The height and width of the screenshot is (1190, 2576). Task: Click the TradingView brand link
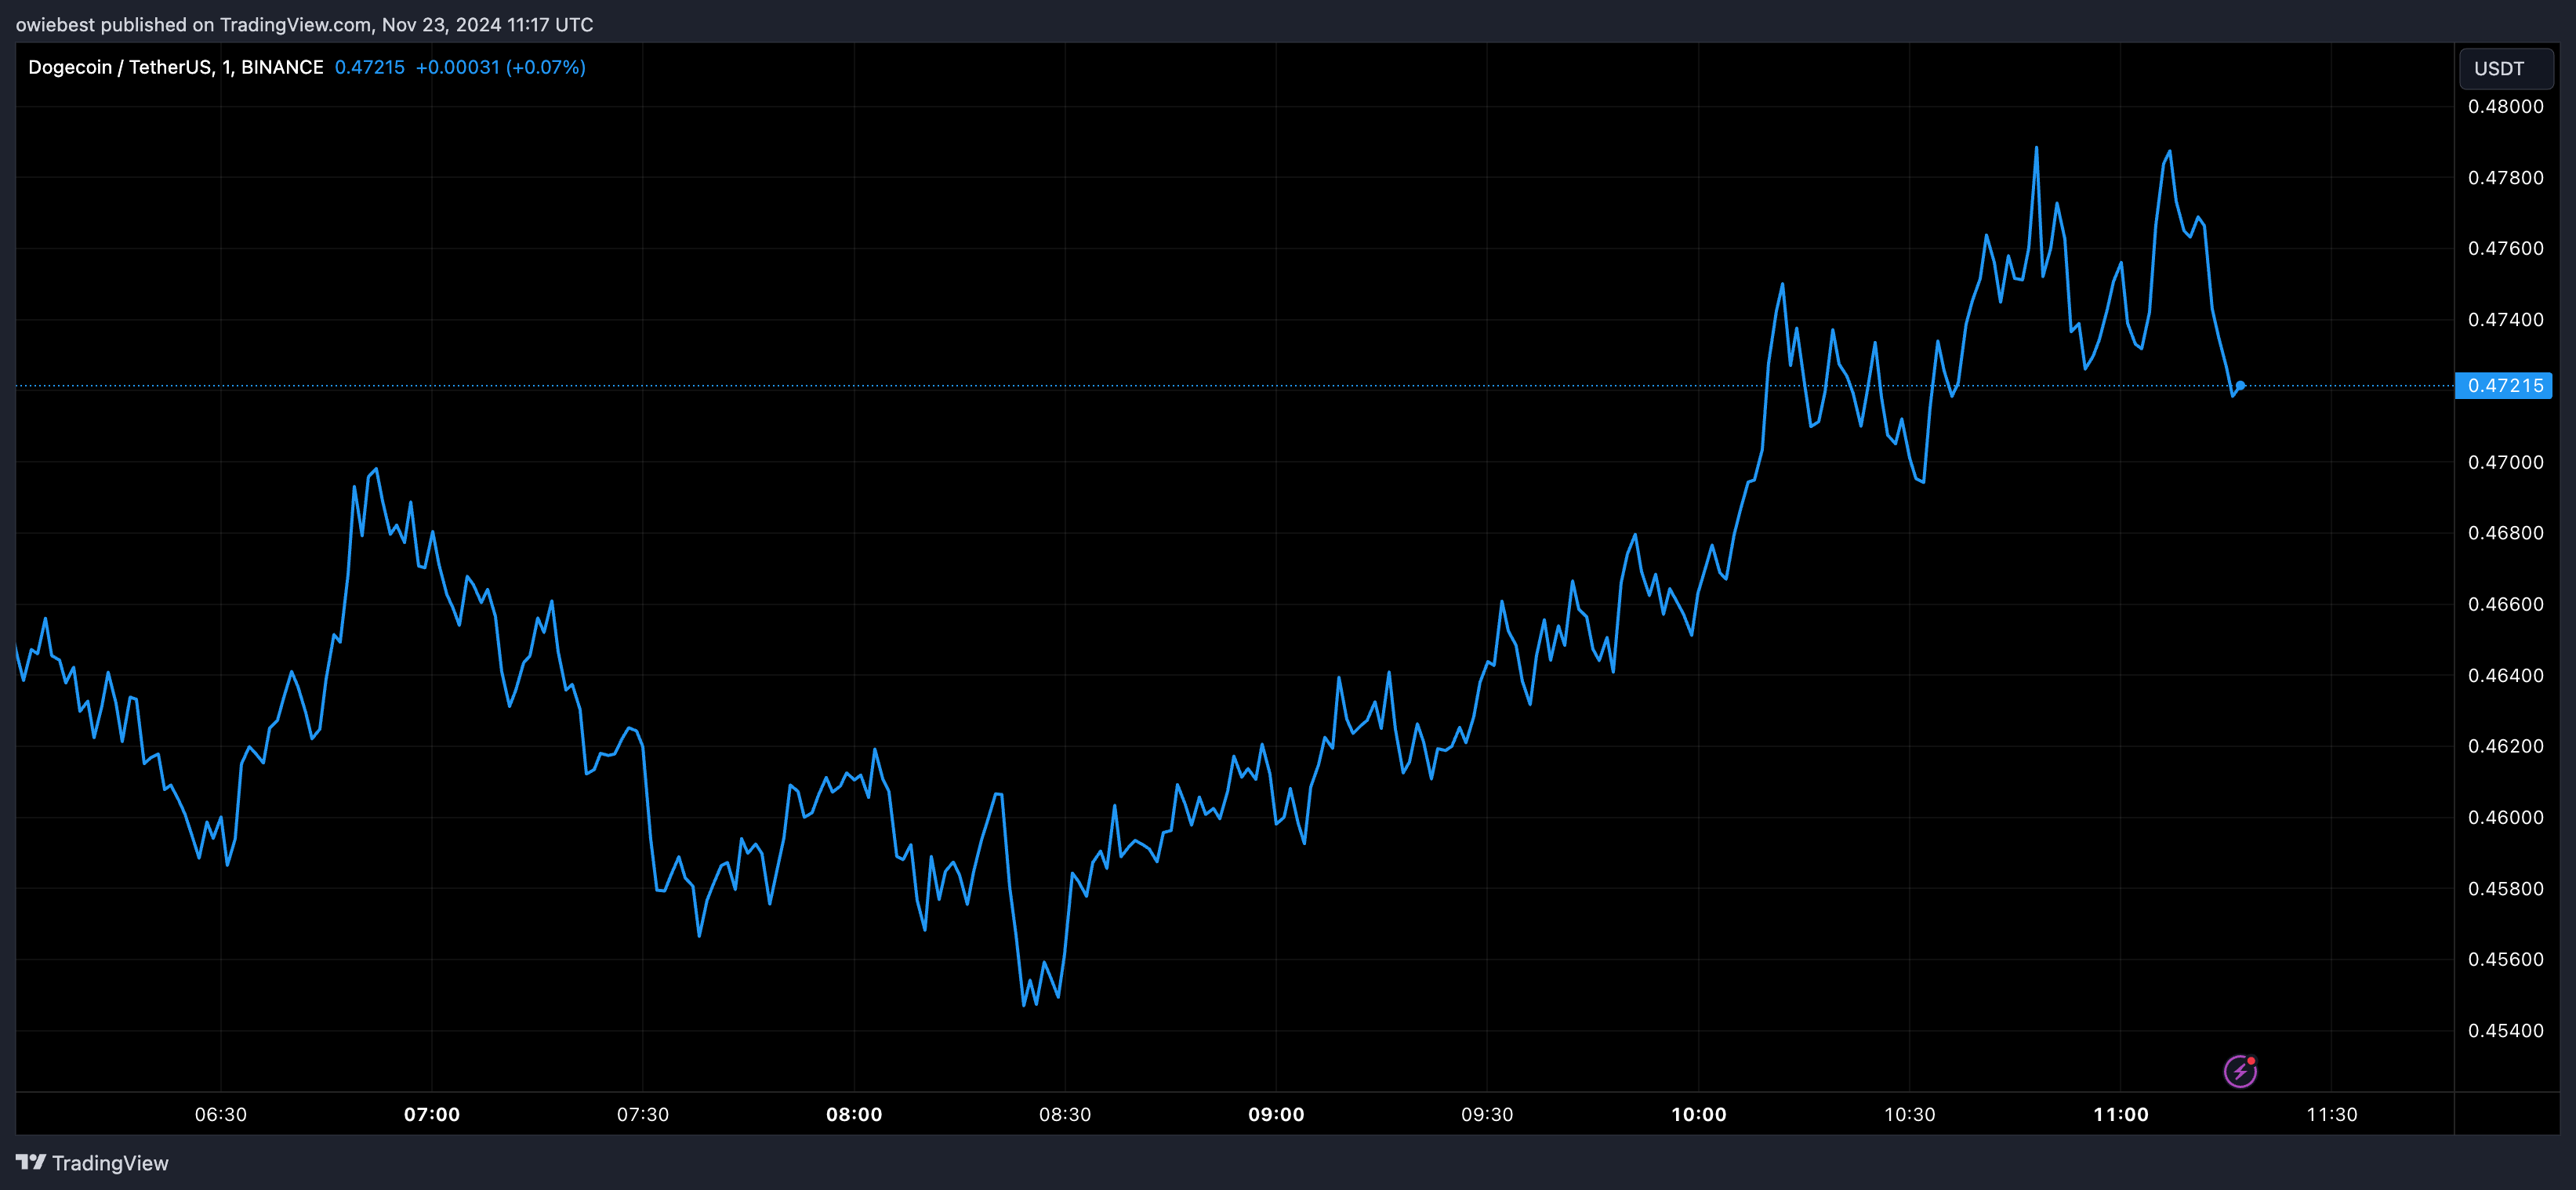pos(92,1162)
